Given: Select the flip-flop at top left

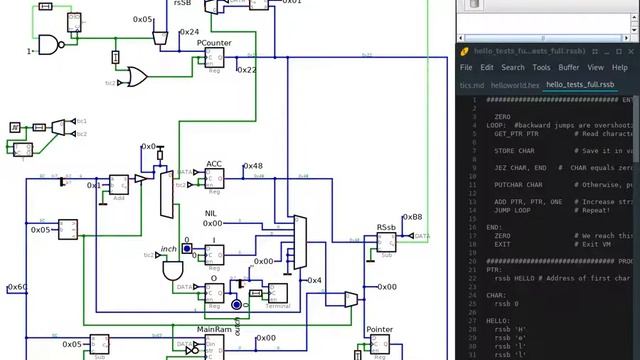Looking at the screenshot, I should coord(74,23).
